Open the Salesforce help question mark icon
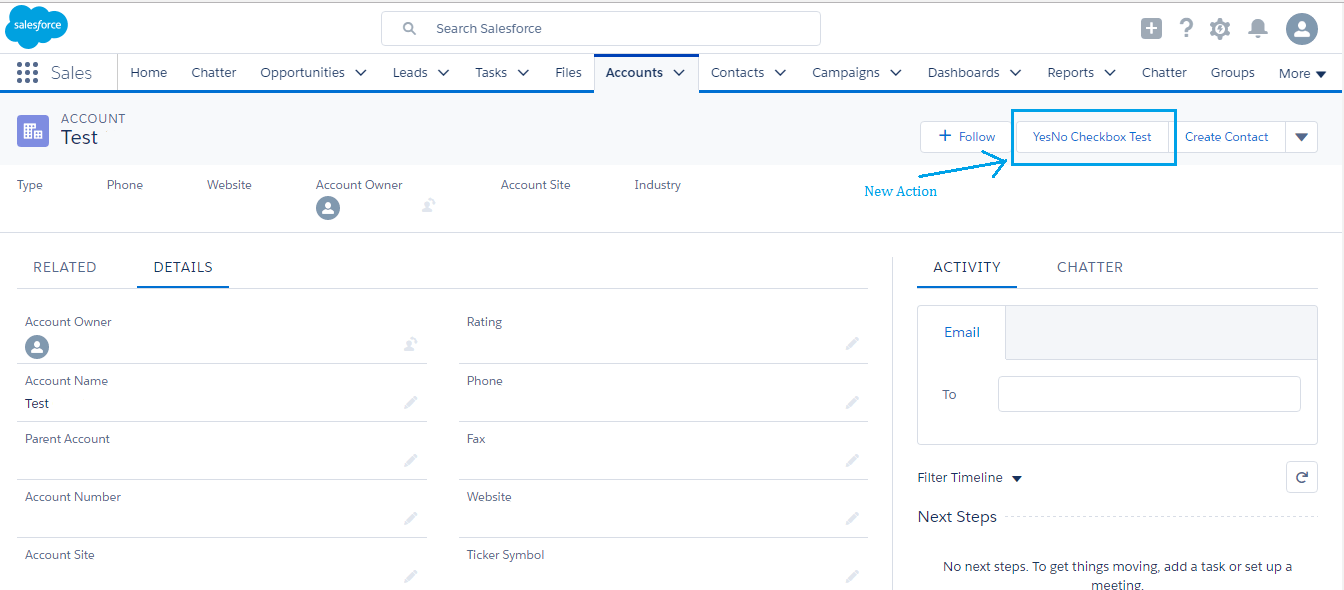 click(1186, 28)
